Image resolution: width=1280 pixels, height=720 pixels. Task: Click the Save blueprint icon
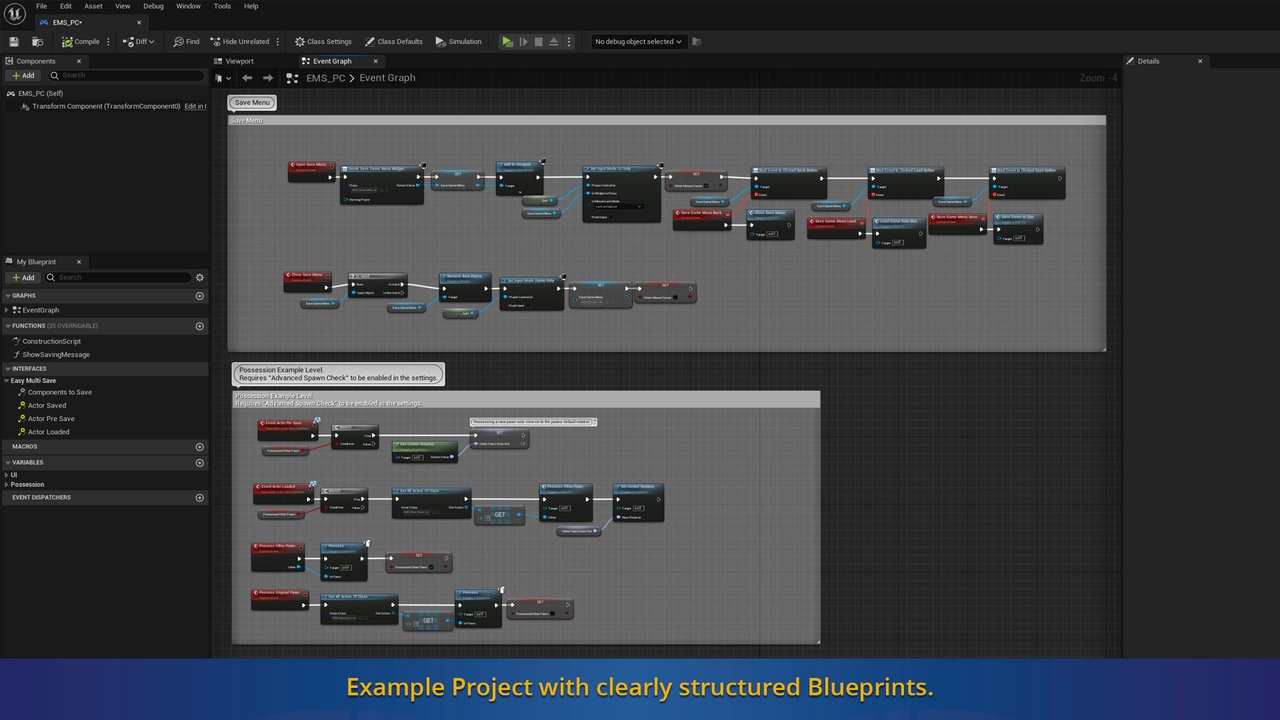pos(14,42)
